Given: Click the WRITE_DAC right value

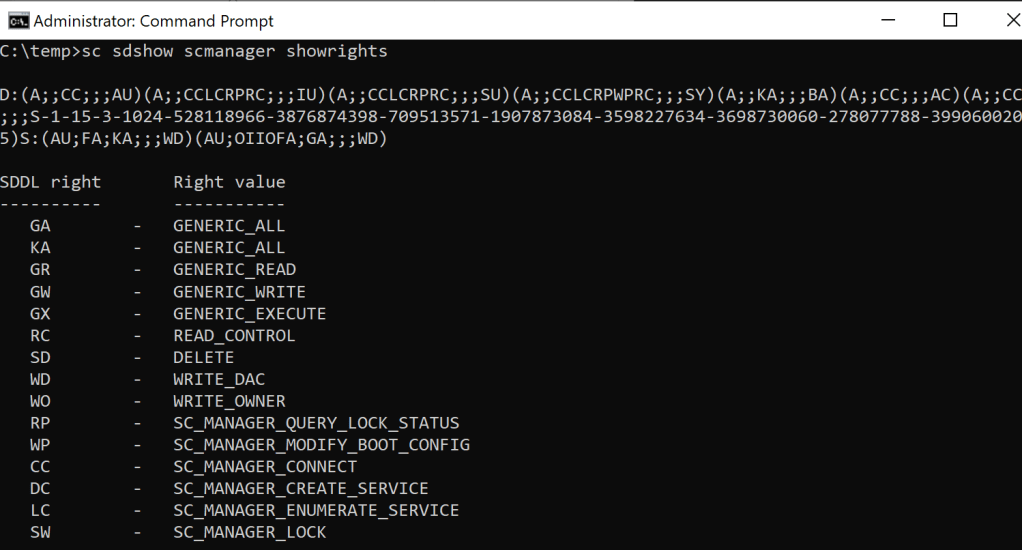Looking at the screenshot, I should 219,379.
